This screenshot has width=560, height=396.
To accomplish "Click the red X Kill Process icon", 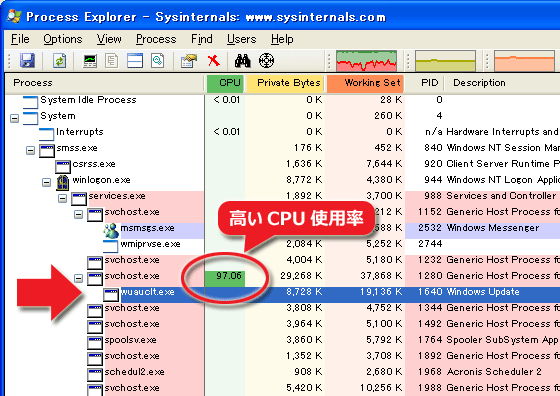I will pos(214,61).
